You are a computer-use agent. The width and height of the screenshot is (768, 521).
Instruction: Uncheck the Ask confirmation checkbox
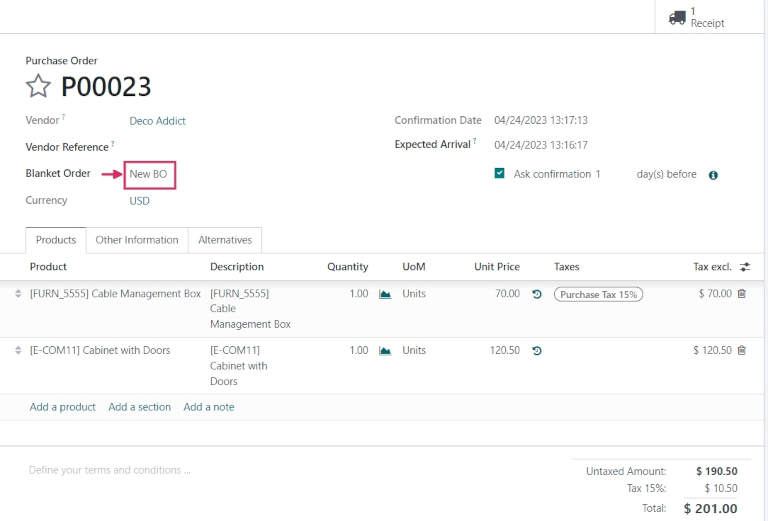pos(500,173)
